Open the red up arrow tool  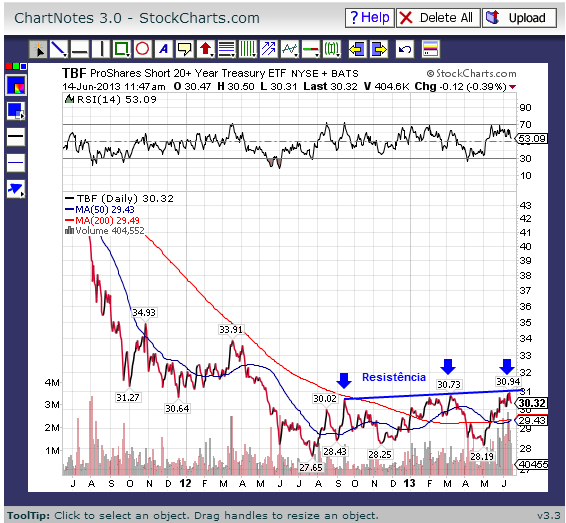(x=205, y=49)
